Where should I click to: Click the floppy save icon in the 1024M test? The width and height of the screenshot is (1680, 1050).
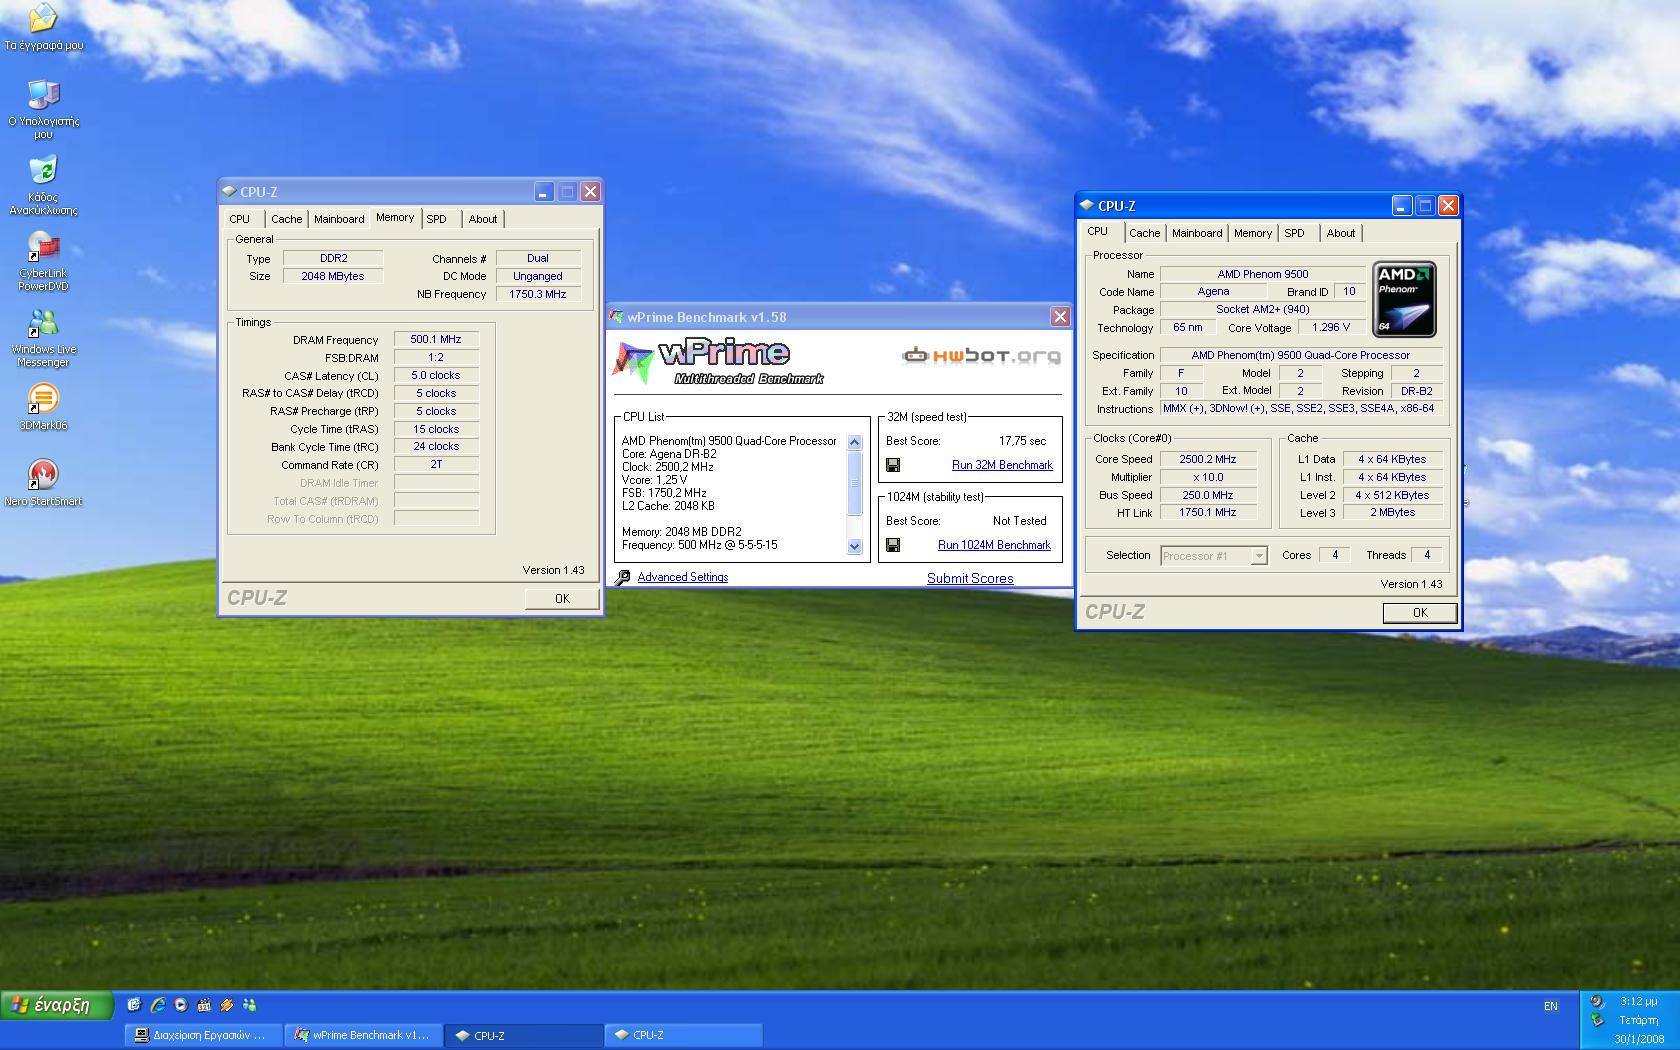893,545
